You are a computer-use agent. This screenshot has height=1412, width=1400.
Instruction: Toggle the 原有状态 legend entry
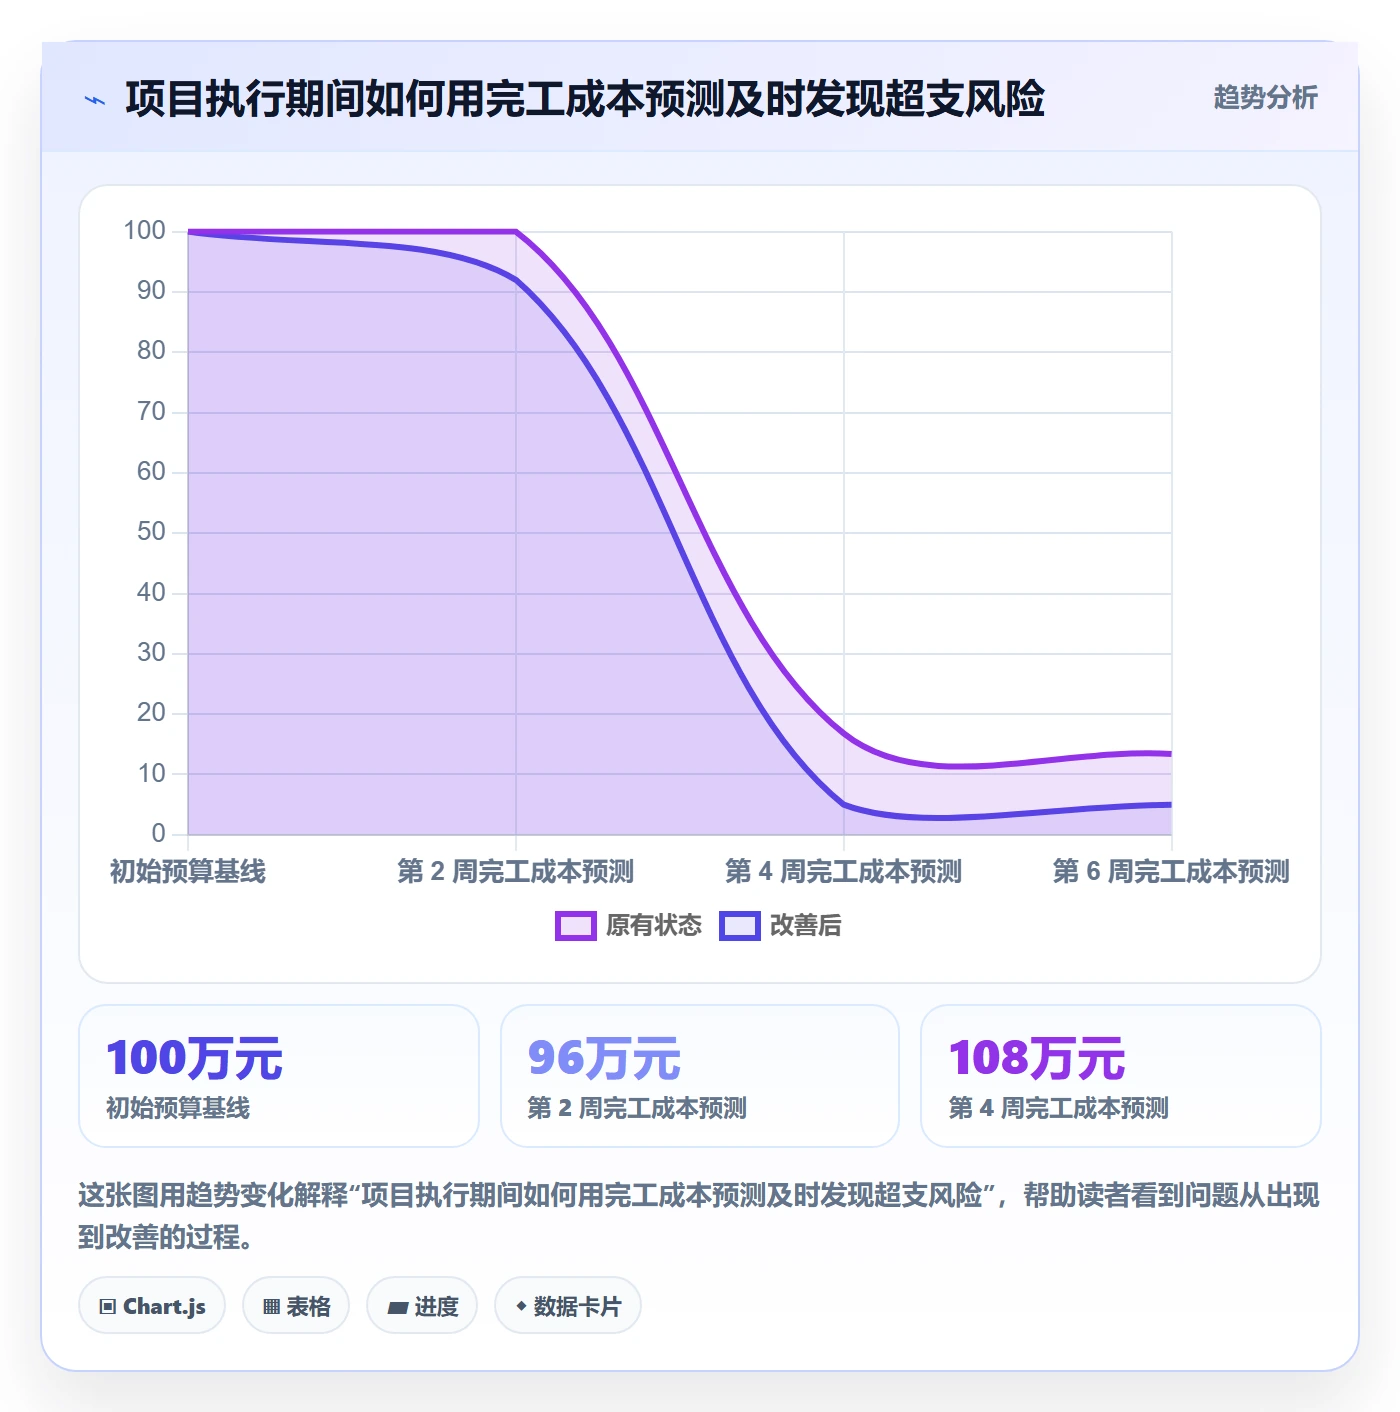629,926
